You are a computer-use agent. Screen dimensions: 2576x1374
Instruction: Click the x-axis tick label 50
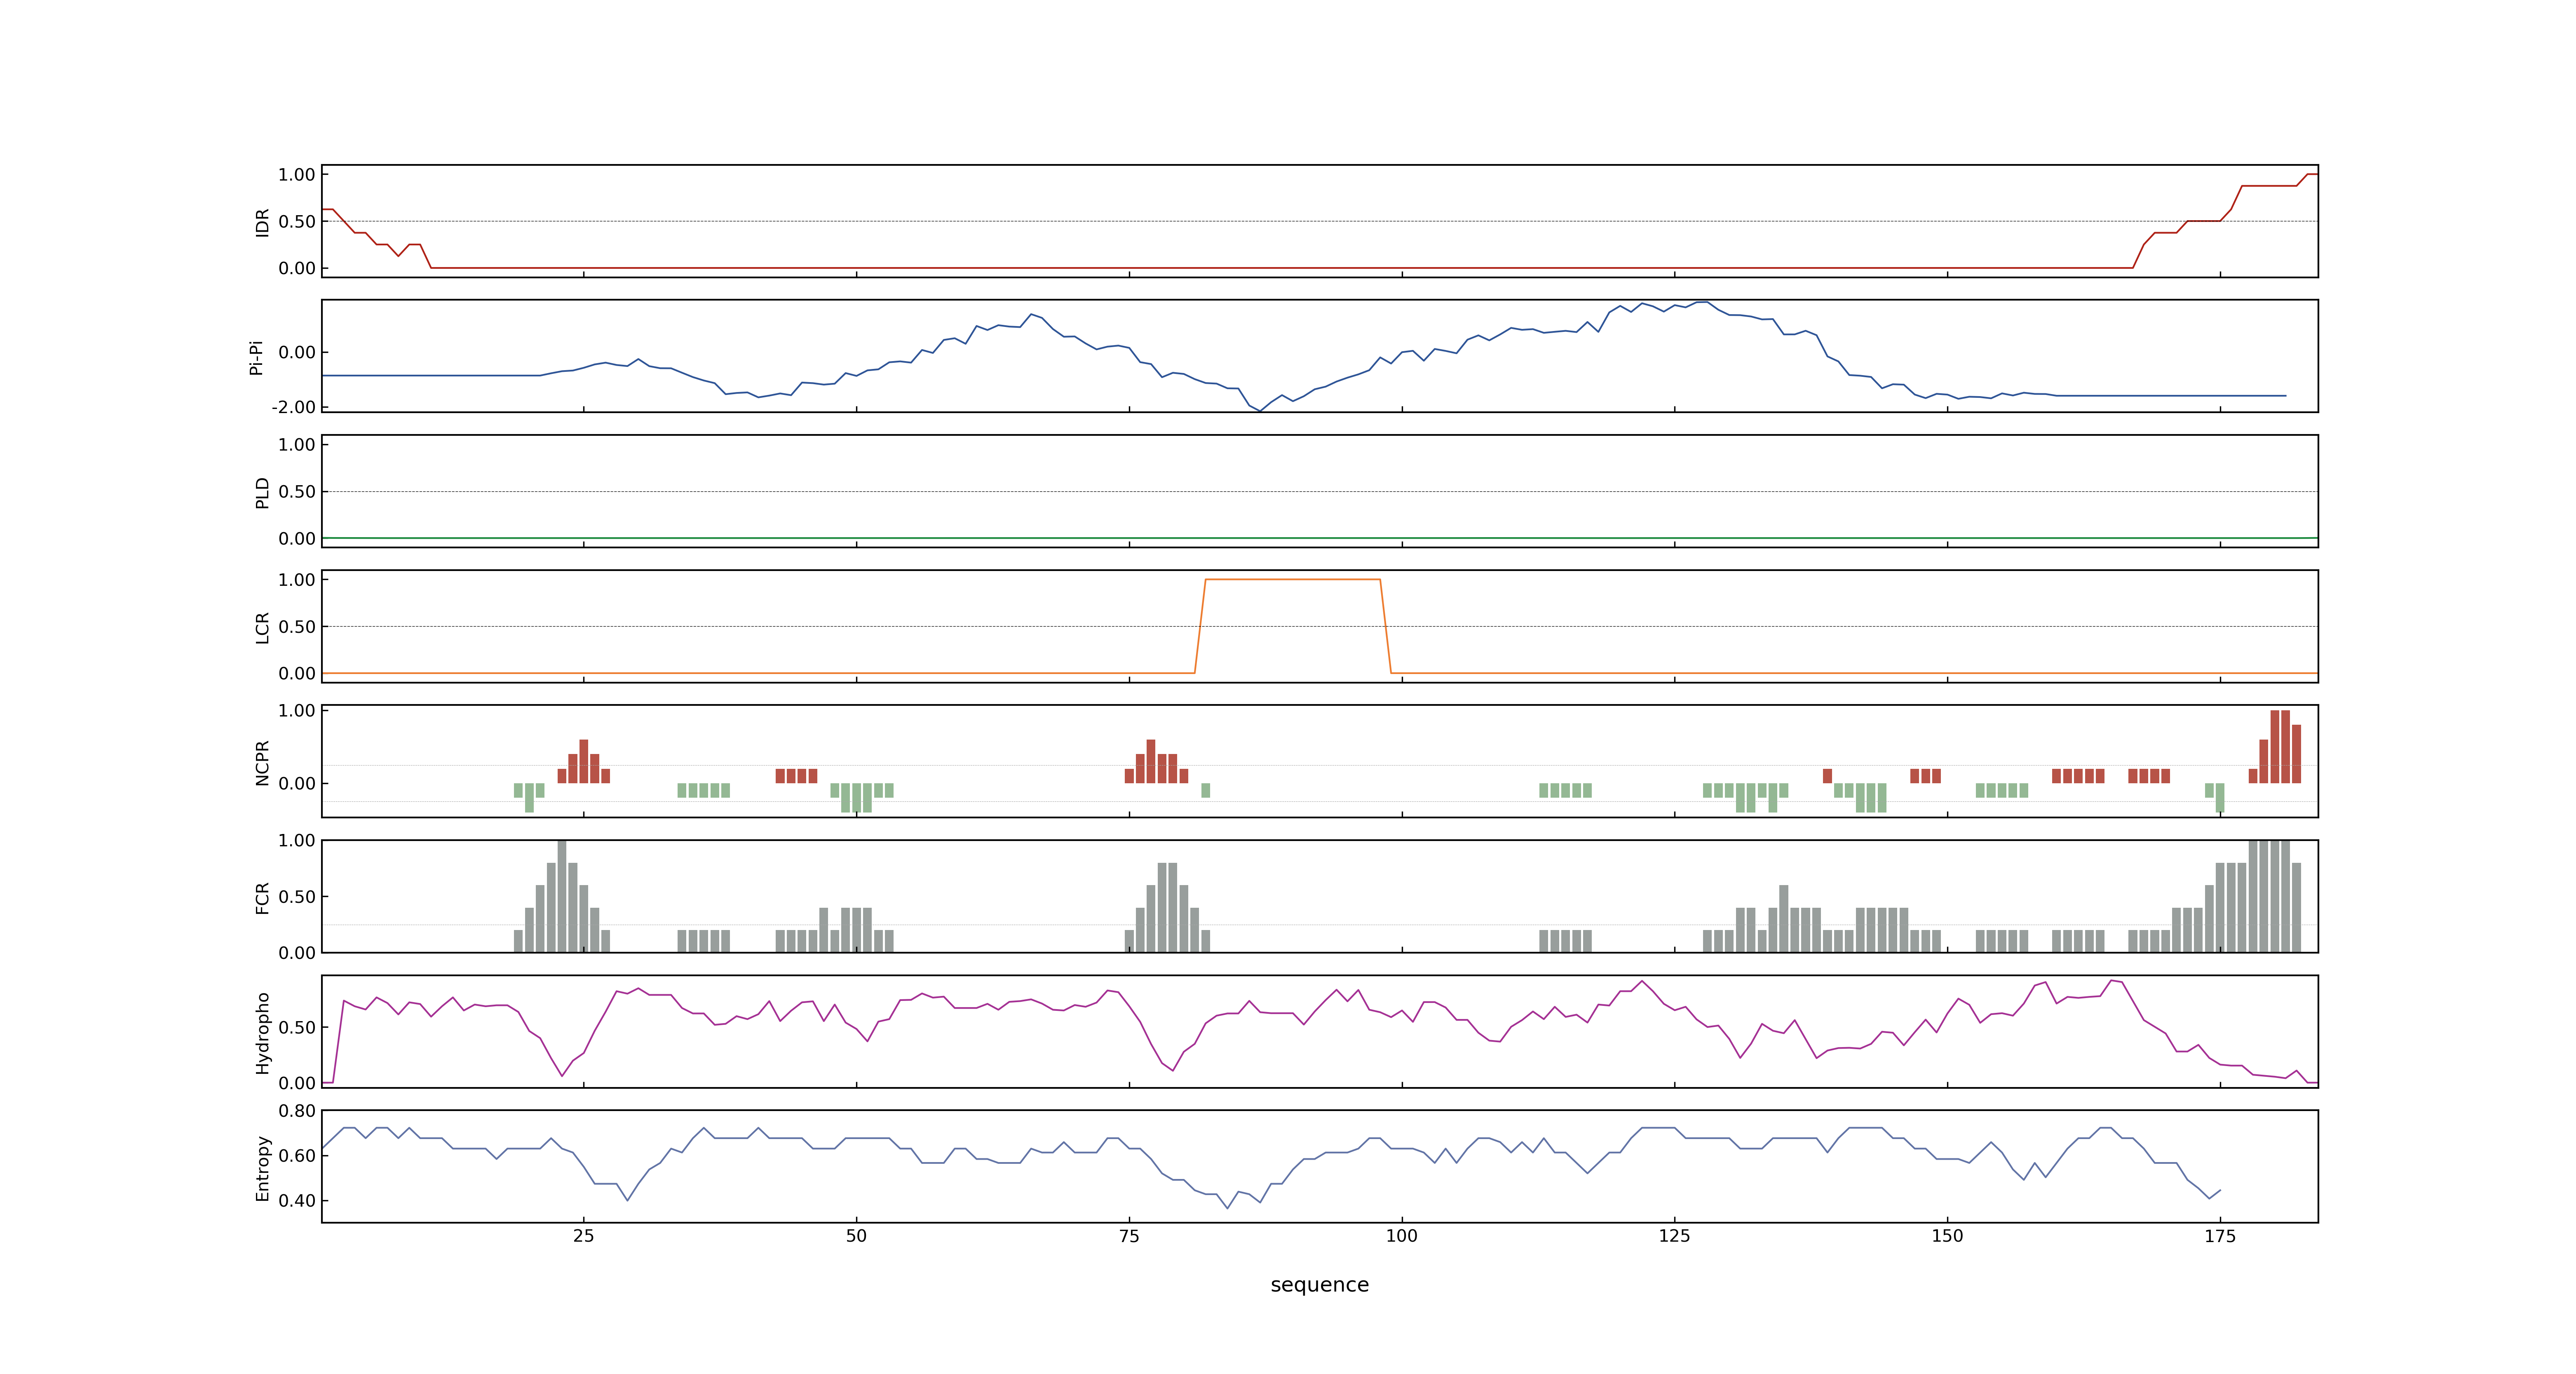(856, 1236)
